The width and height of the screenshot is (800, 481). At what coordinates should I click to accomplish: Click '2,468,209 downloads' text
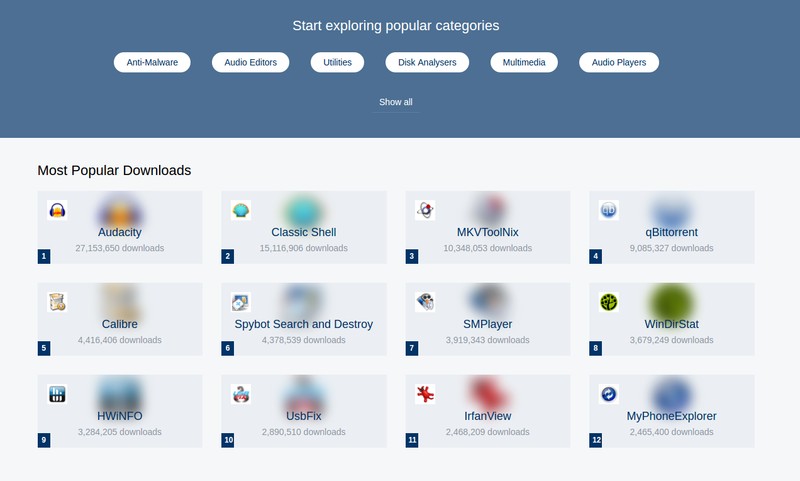tap(488, 432)
